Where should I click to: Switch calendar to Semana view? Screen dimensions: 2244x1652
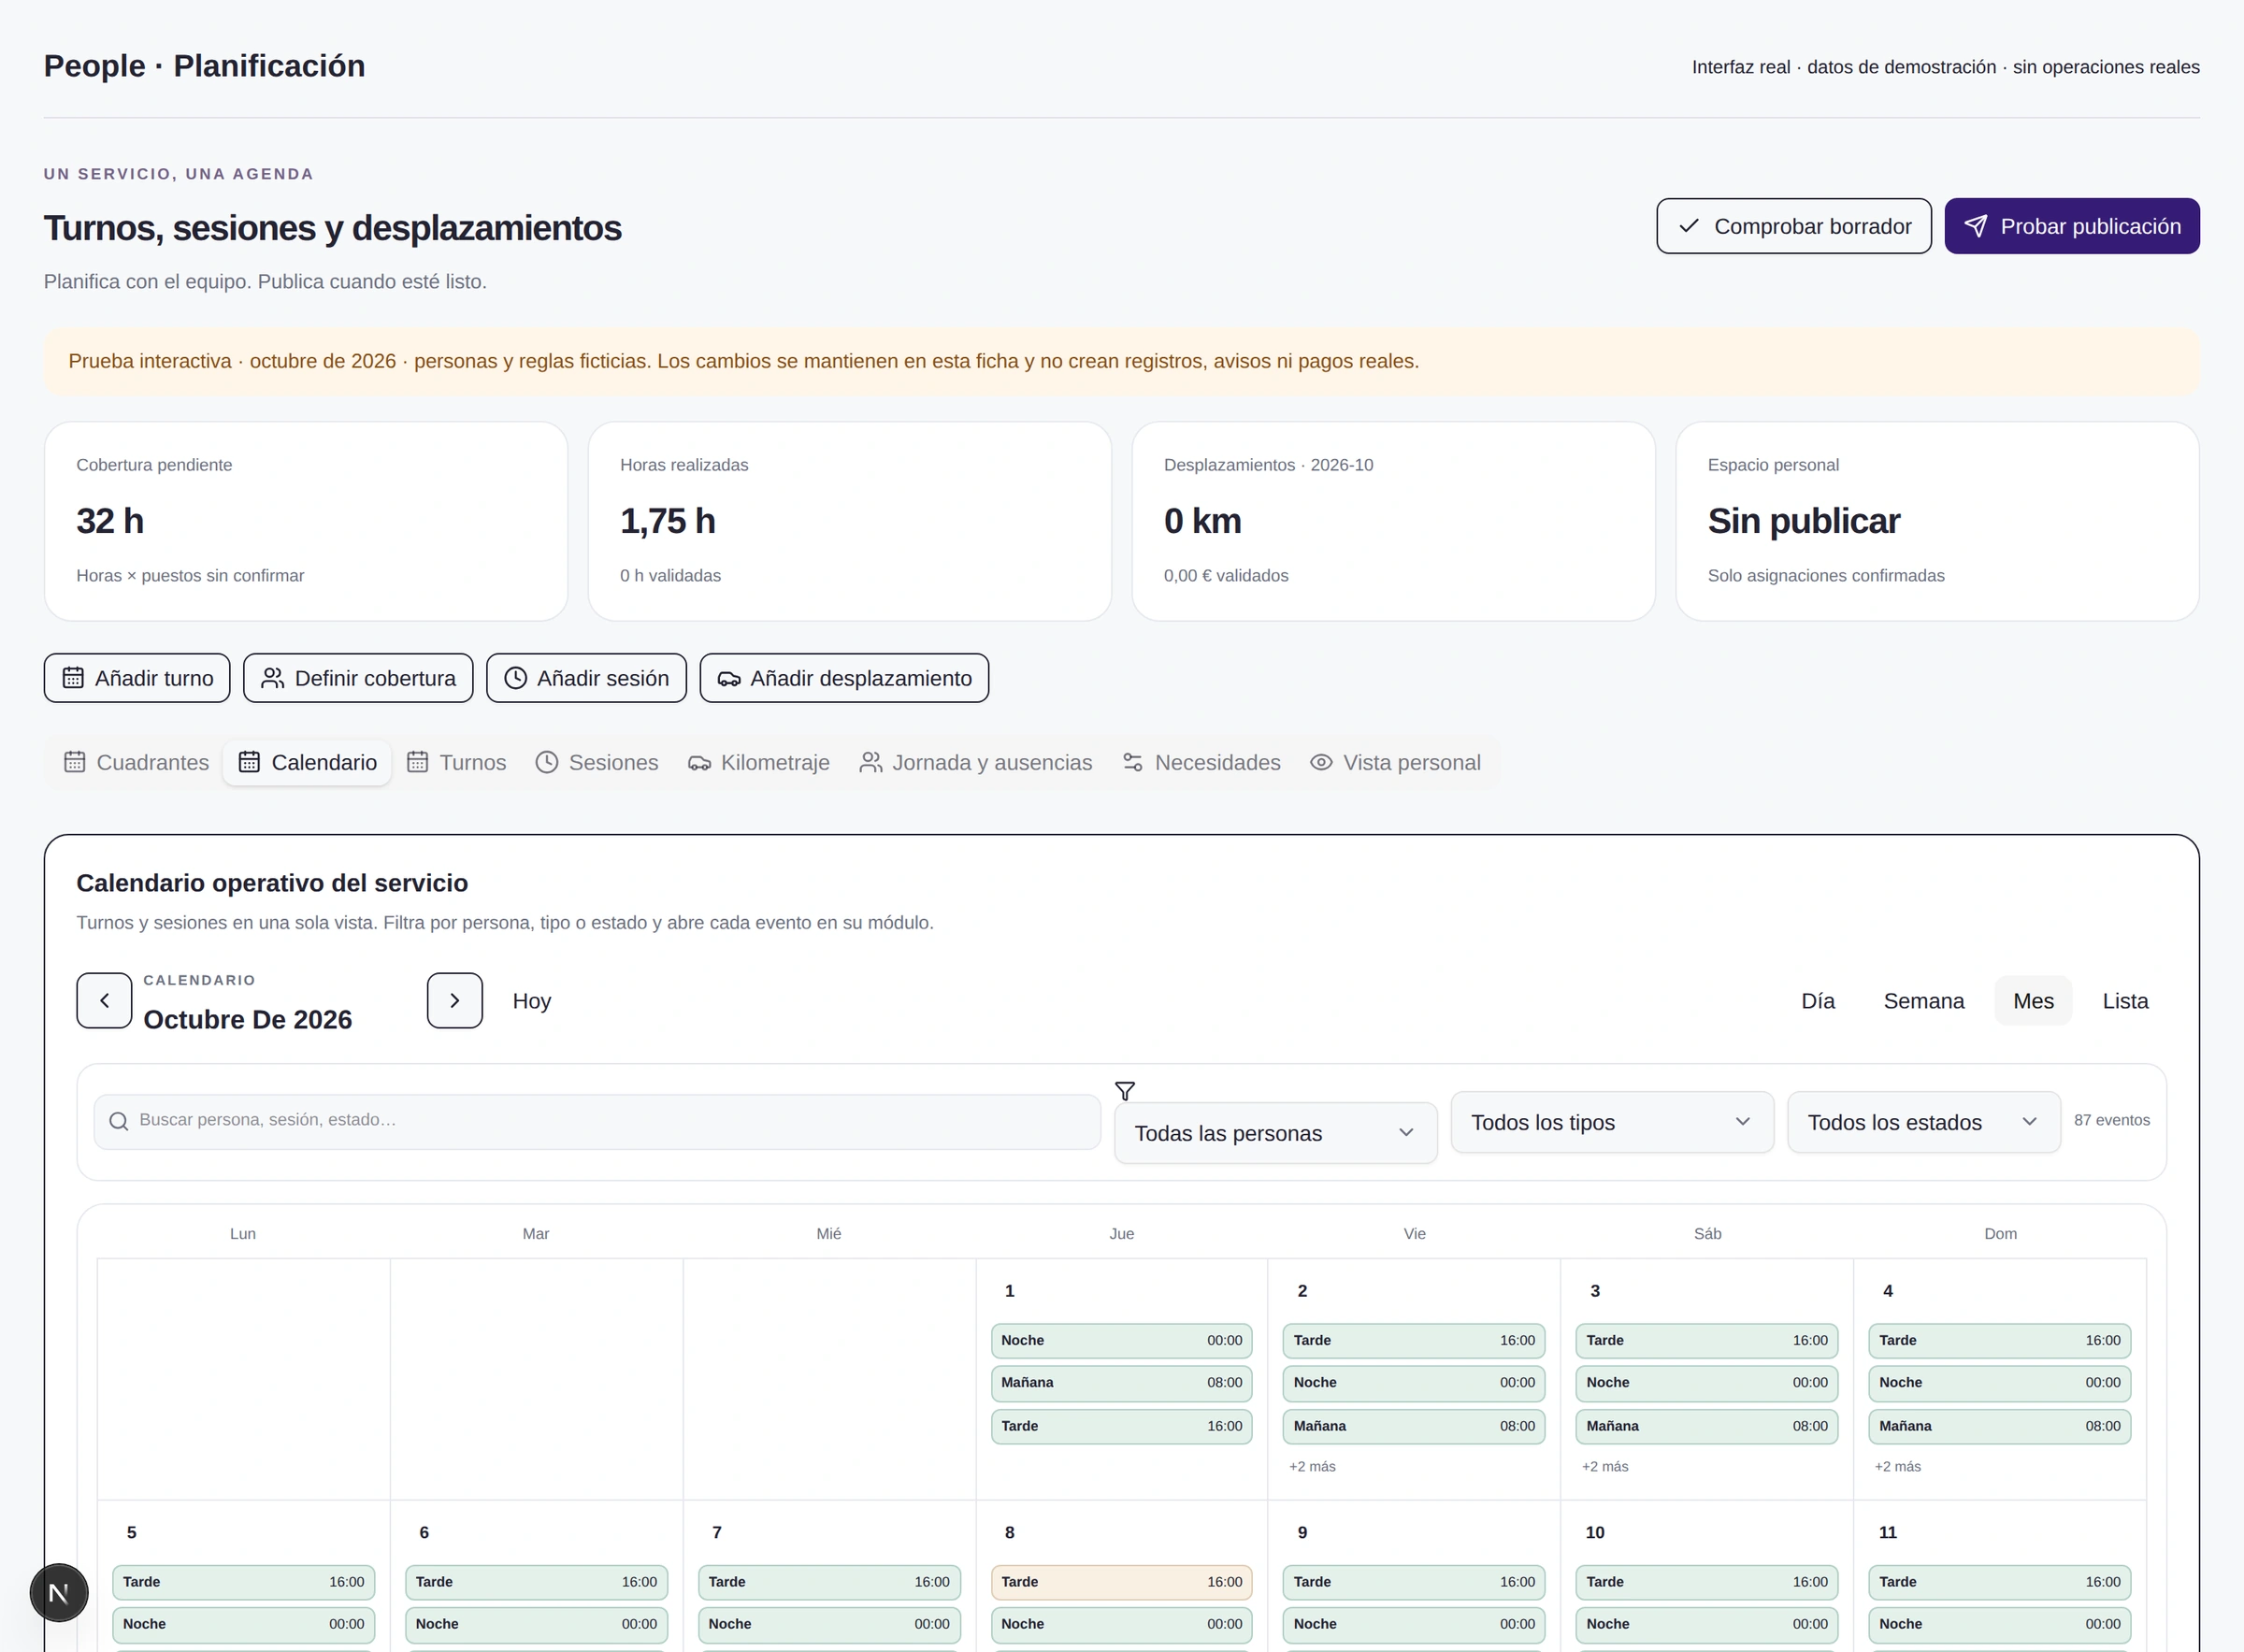1923,1001
